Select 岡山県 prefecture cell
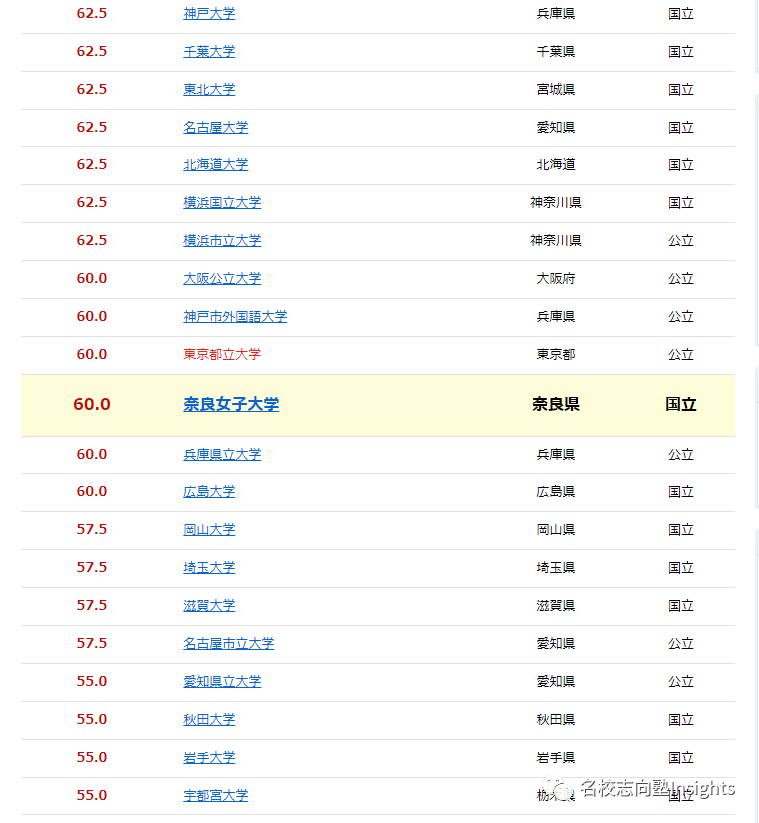The width and height of the screenshot is (759, 823). [556, 530]
